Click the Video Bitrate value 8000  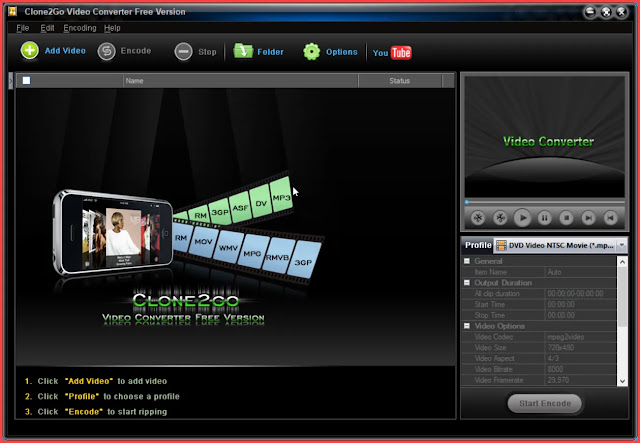tap(581, 369)
